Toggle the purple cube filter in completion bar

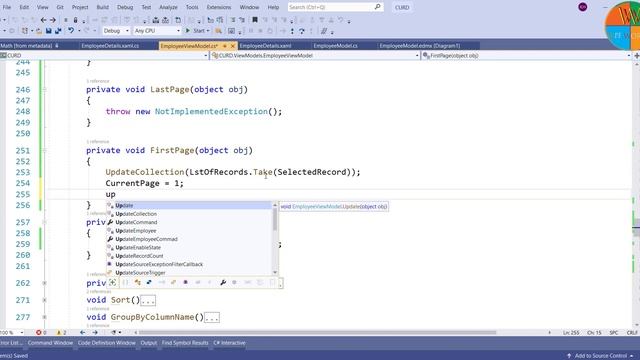pyautogui.click(x=185, y=282)
